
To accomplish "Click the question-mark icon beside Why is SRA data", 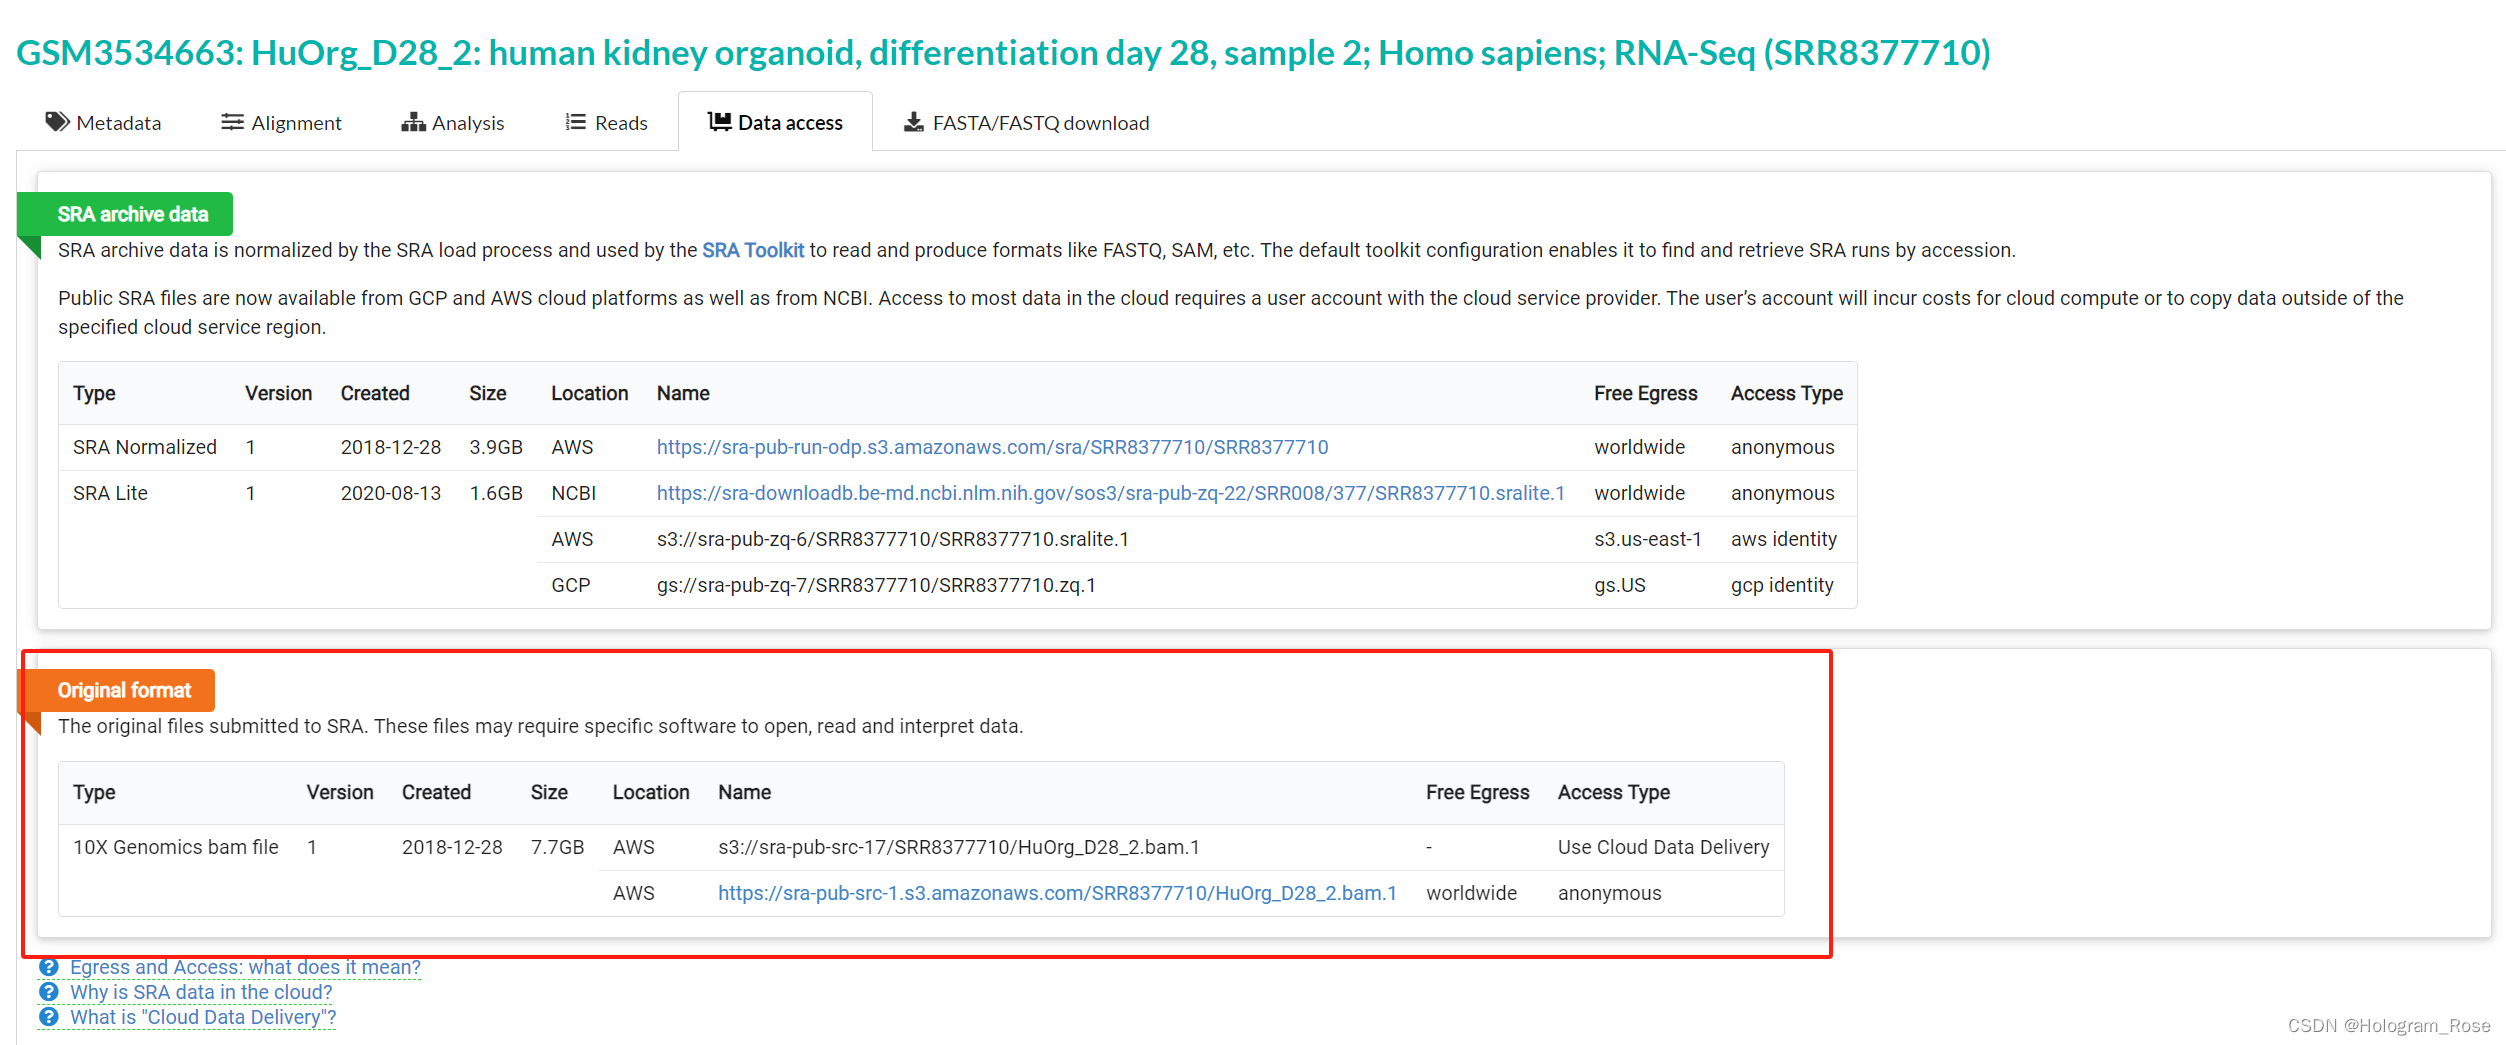I will click(49, 992).
